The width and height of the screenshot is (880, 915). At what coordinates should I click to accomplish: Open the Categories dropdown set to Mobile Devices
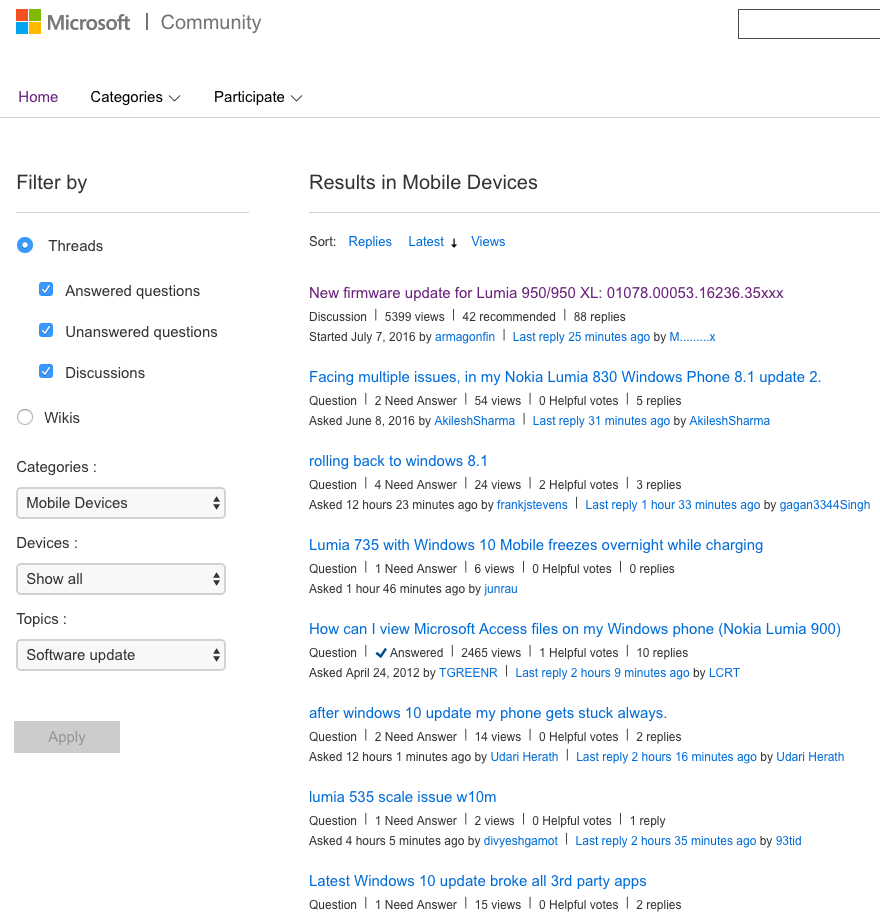click(121, 503)
